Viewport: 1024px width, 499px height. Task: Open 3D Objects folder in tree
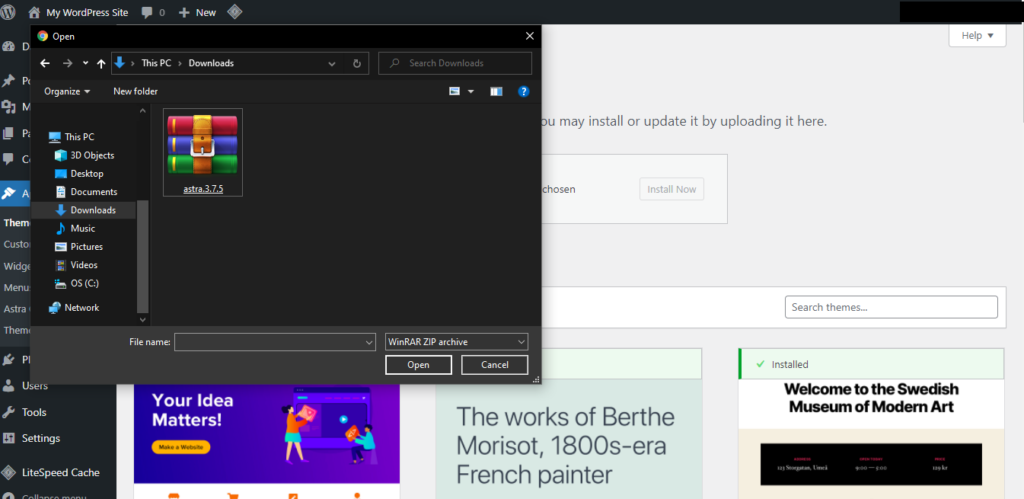pos(84,155)
